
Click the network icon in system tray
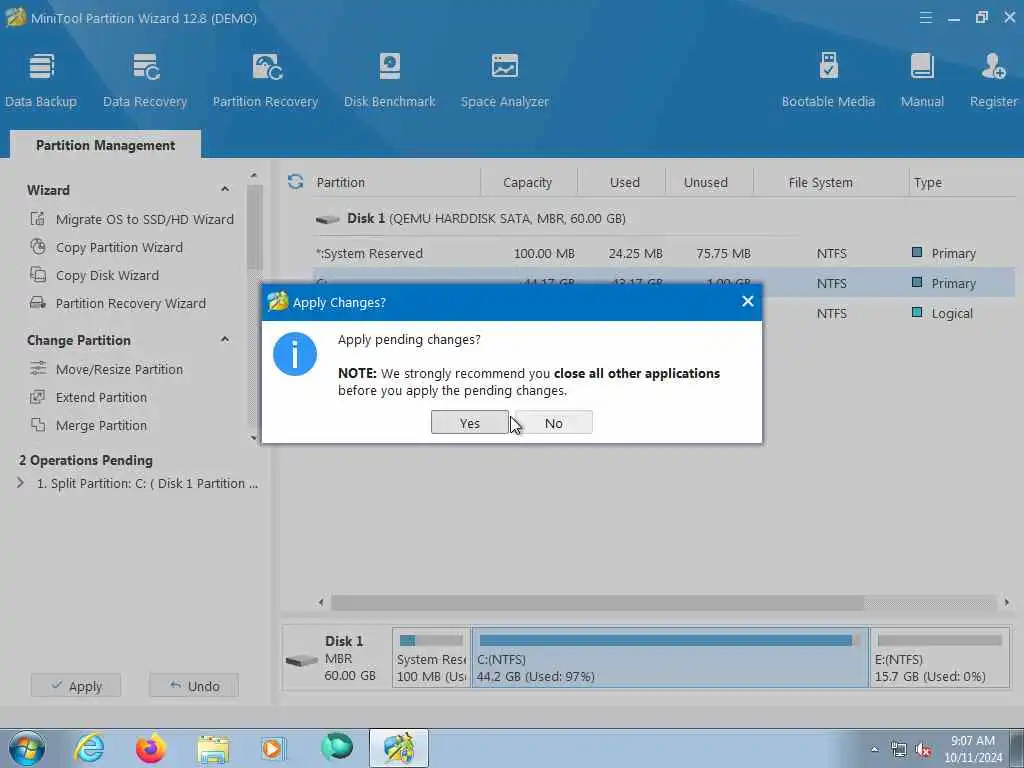click(x=899, y=750)
